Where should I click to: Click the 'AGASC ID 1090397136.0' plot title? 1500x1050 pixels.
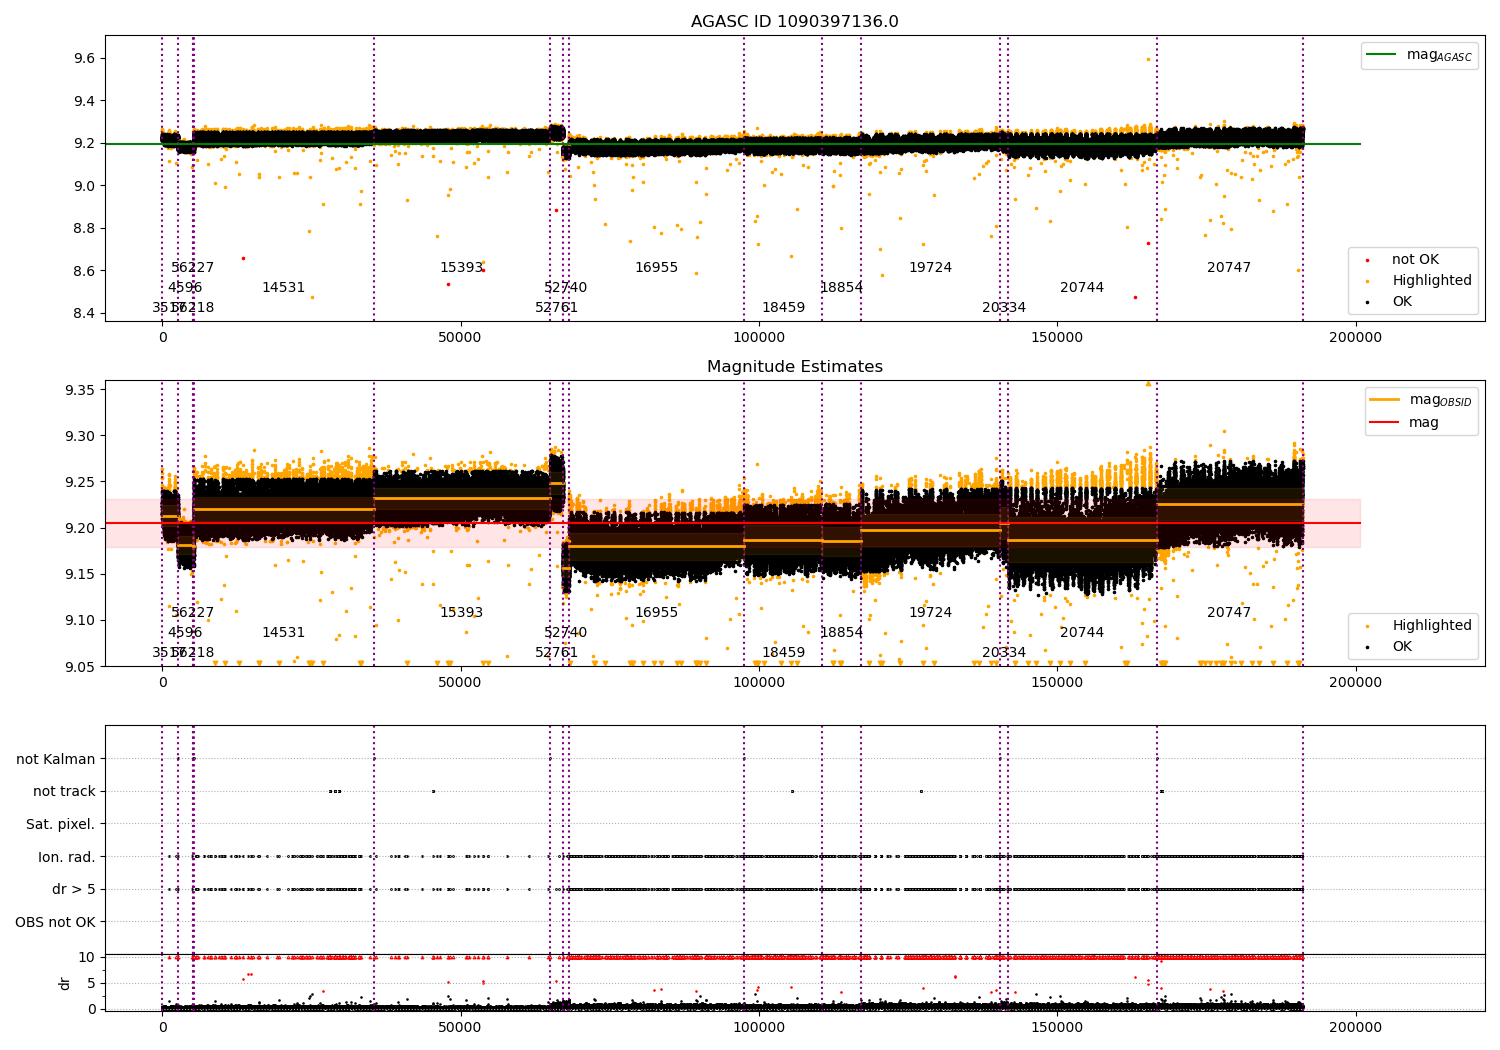click(x=795, y=22)
